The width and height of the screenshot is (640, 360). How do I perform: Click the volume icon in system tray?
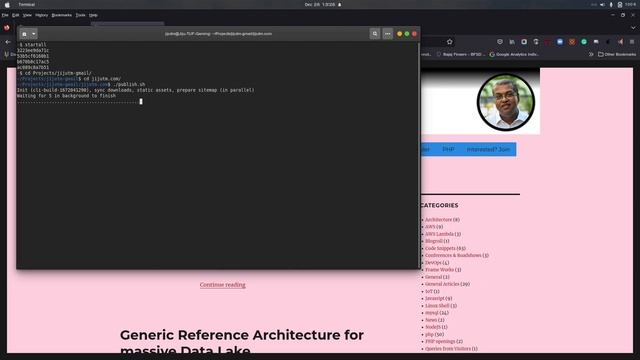point(602,4)
